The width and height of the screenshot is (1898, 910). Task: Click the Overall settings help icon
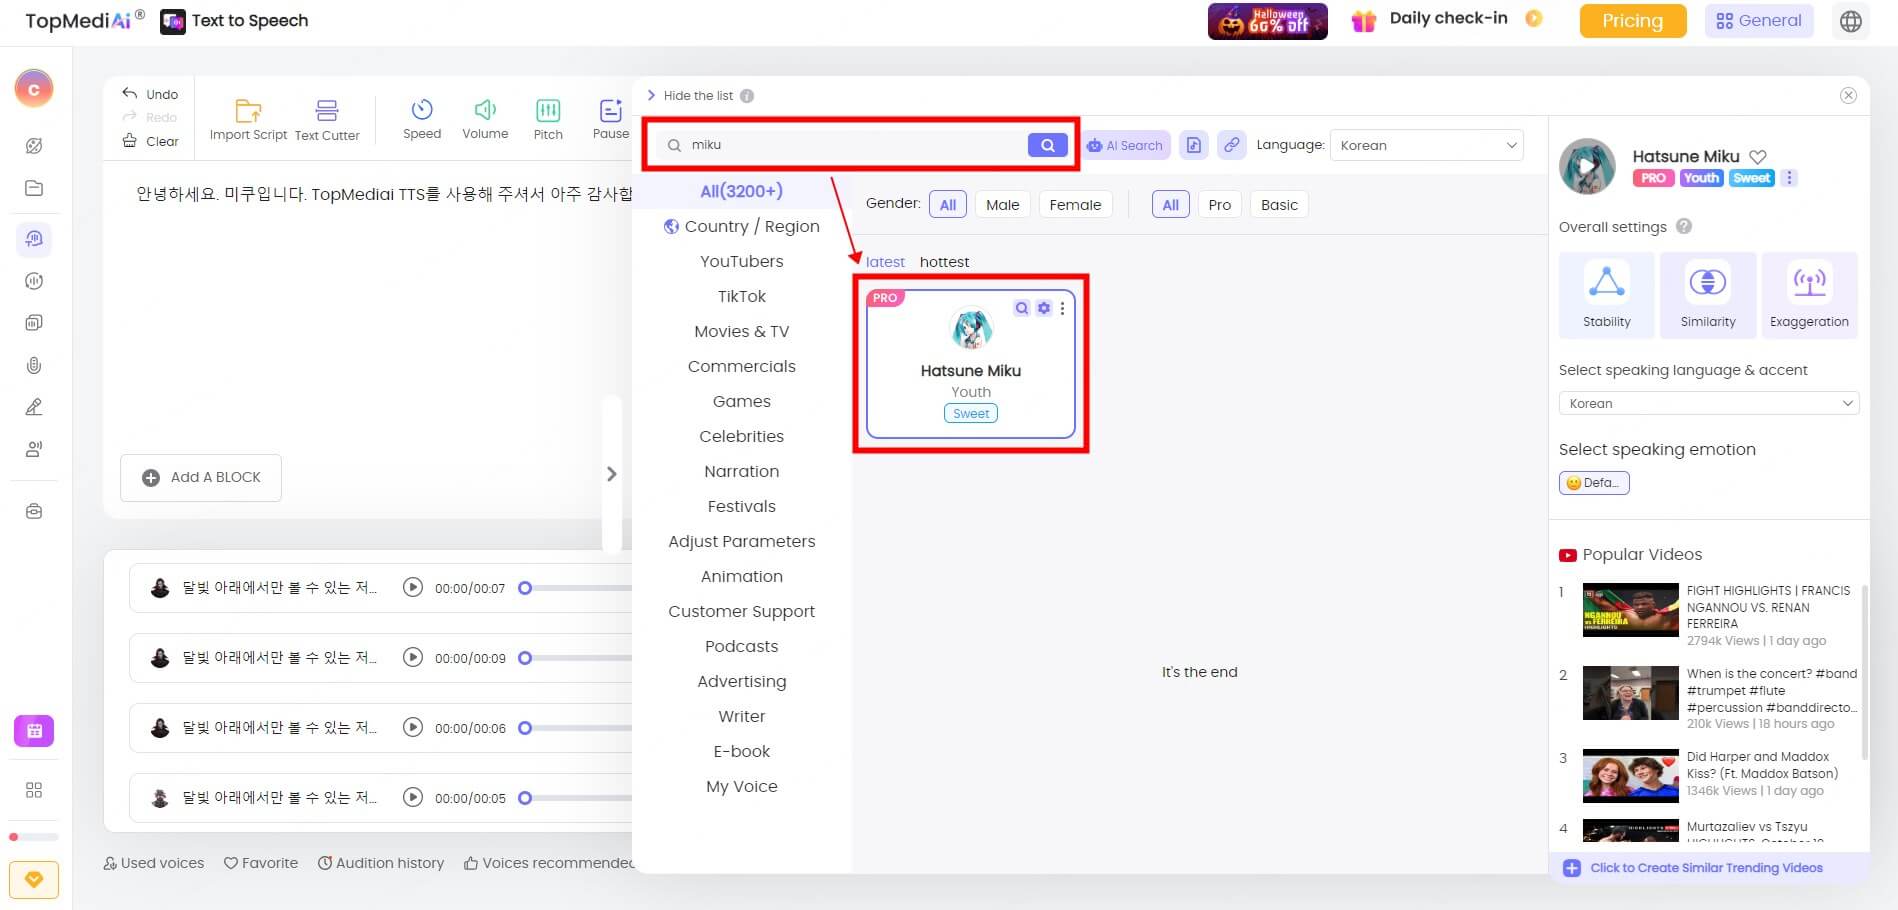point(1684,226)
